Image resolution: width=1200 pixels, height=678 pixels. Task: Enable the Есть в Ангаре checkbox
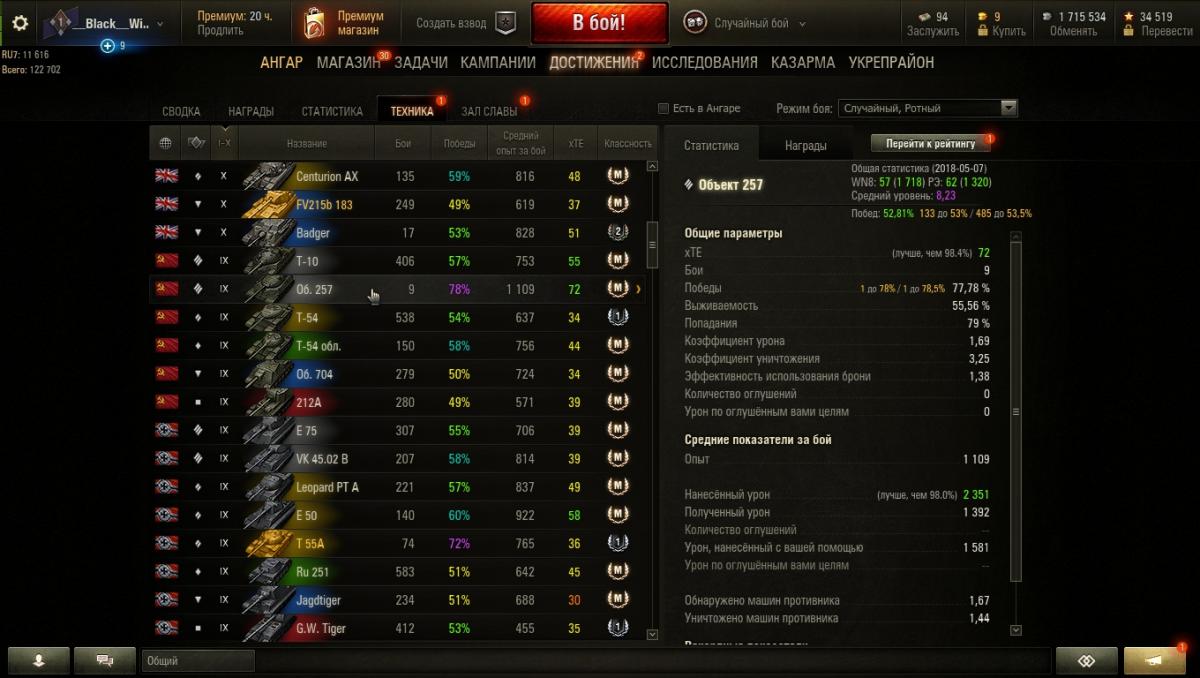click(x=663, y=108)
